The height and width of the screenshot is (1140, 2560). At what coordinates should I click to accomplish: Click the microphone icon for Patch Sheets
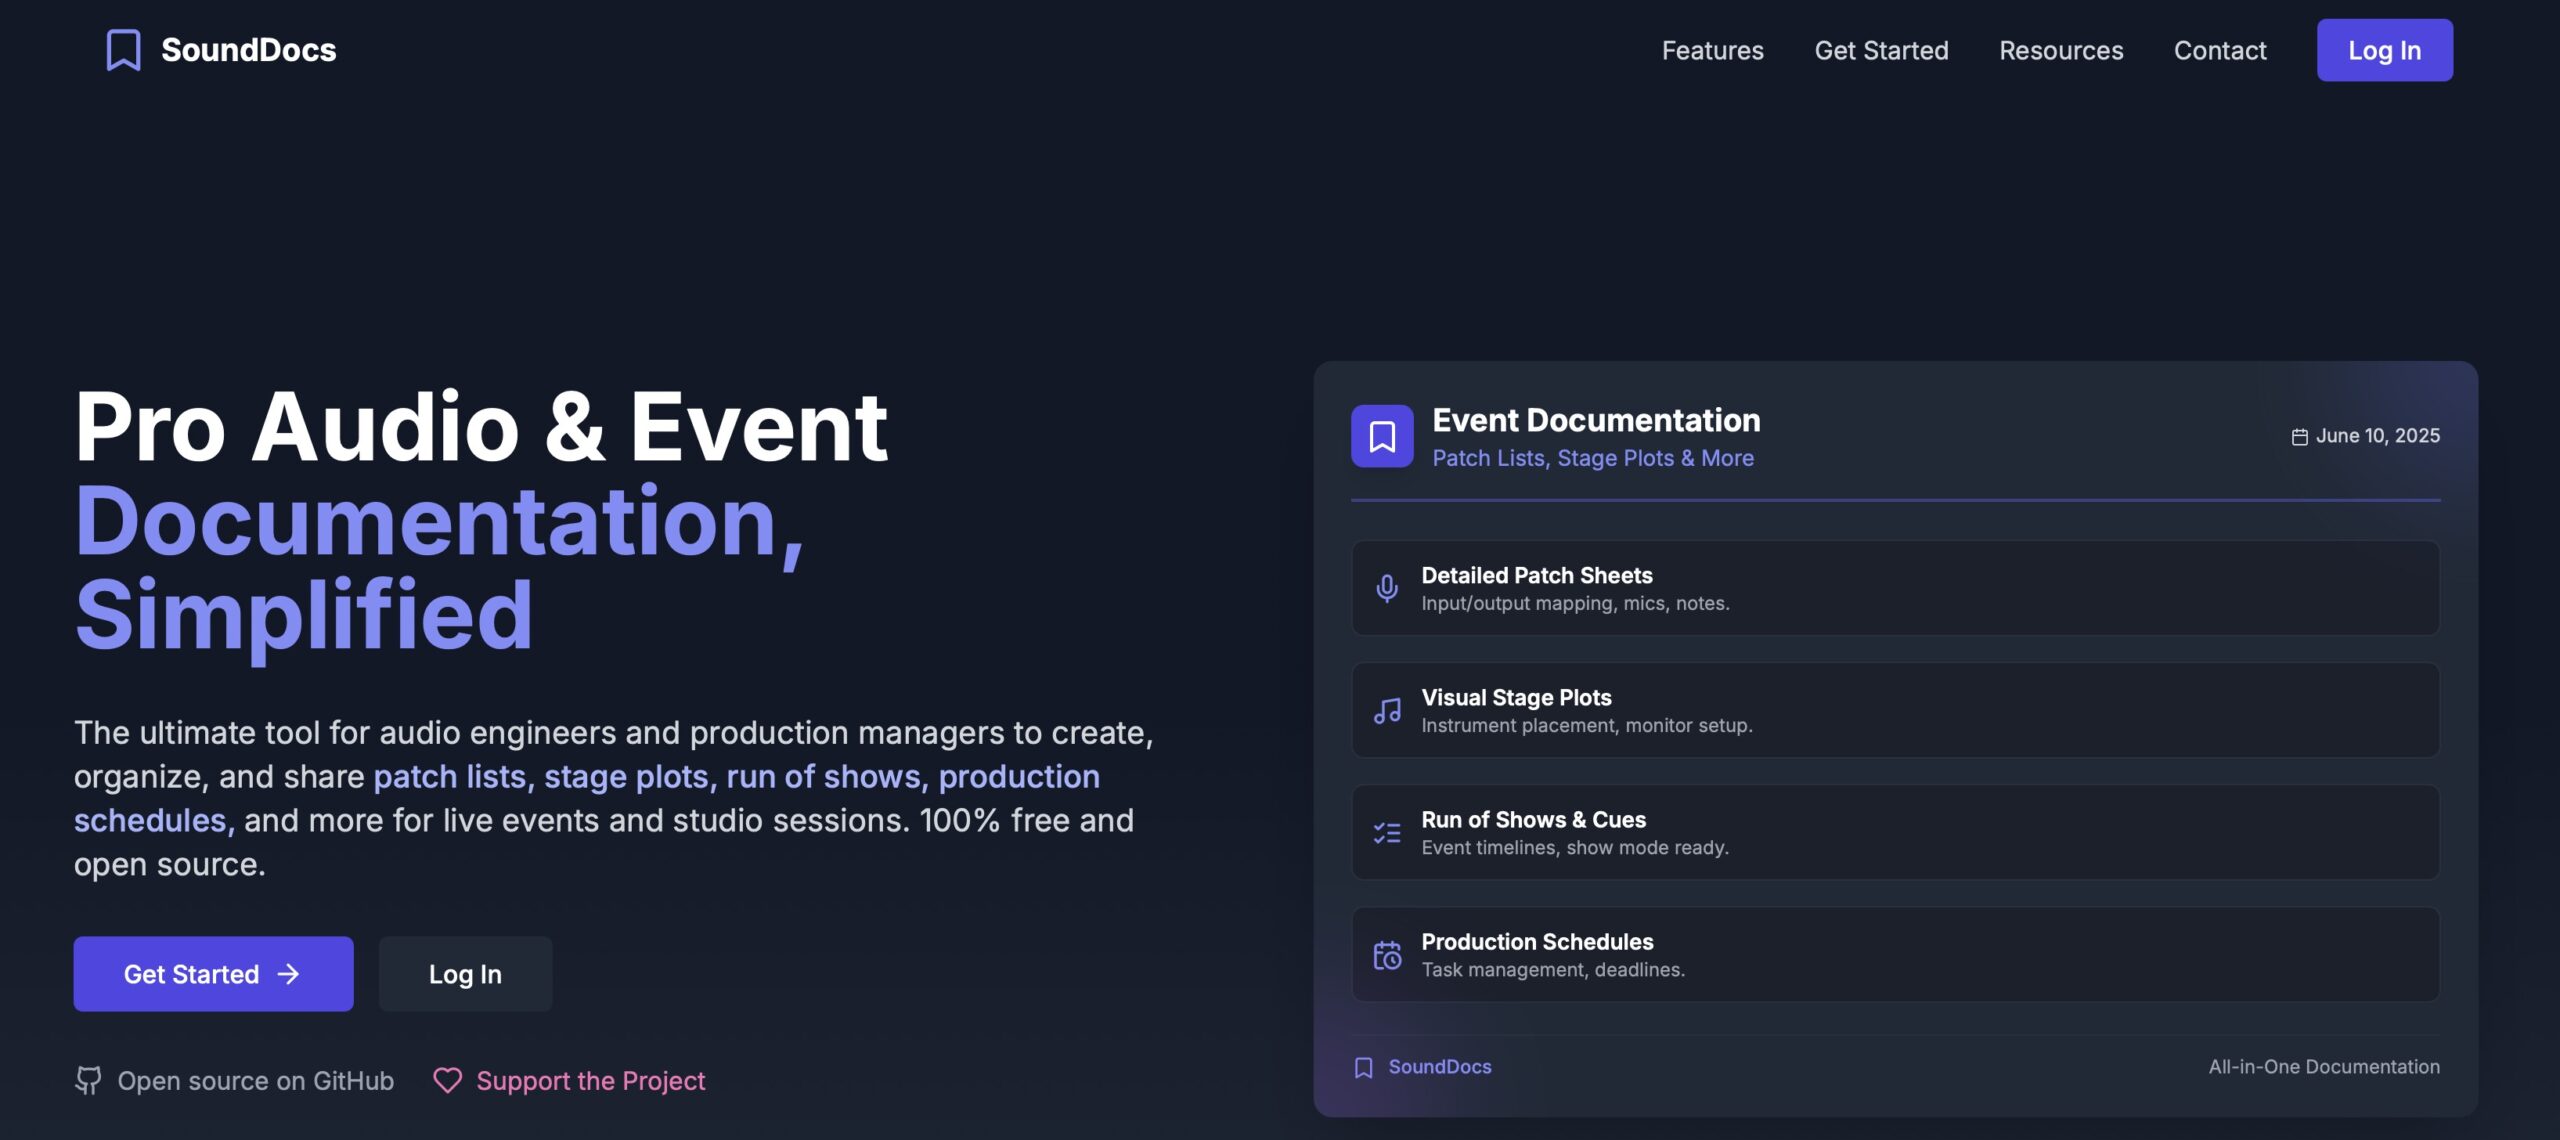1387,588
